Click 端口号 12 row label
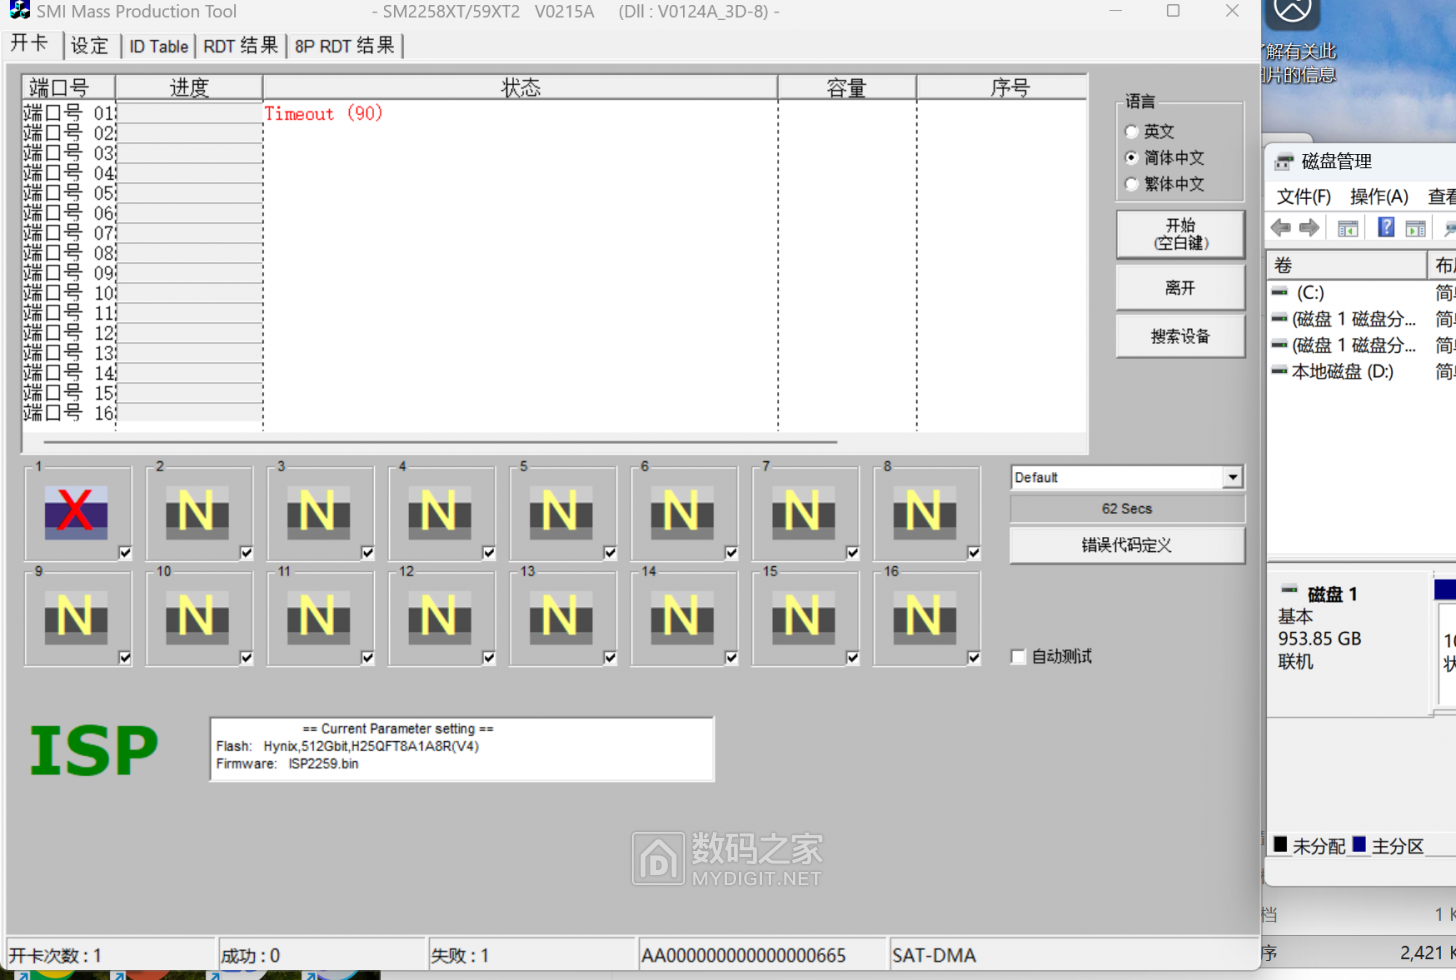 pyautogui.click(x=69, y=333)
